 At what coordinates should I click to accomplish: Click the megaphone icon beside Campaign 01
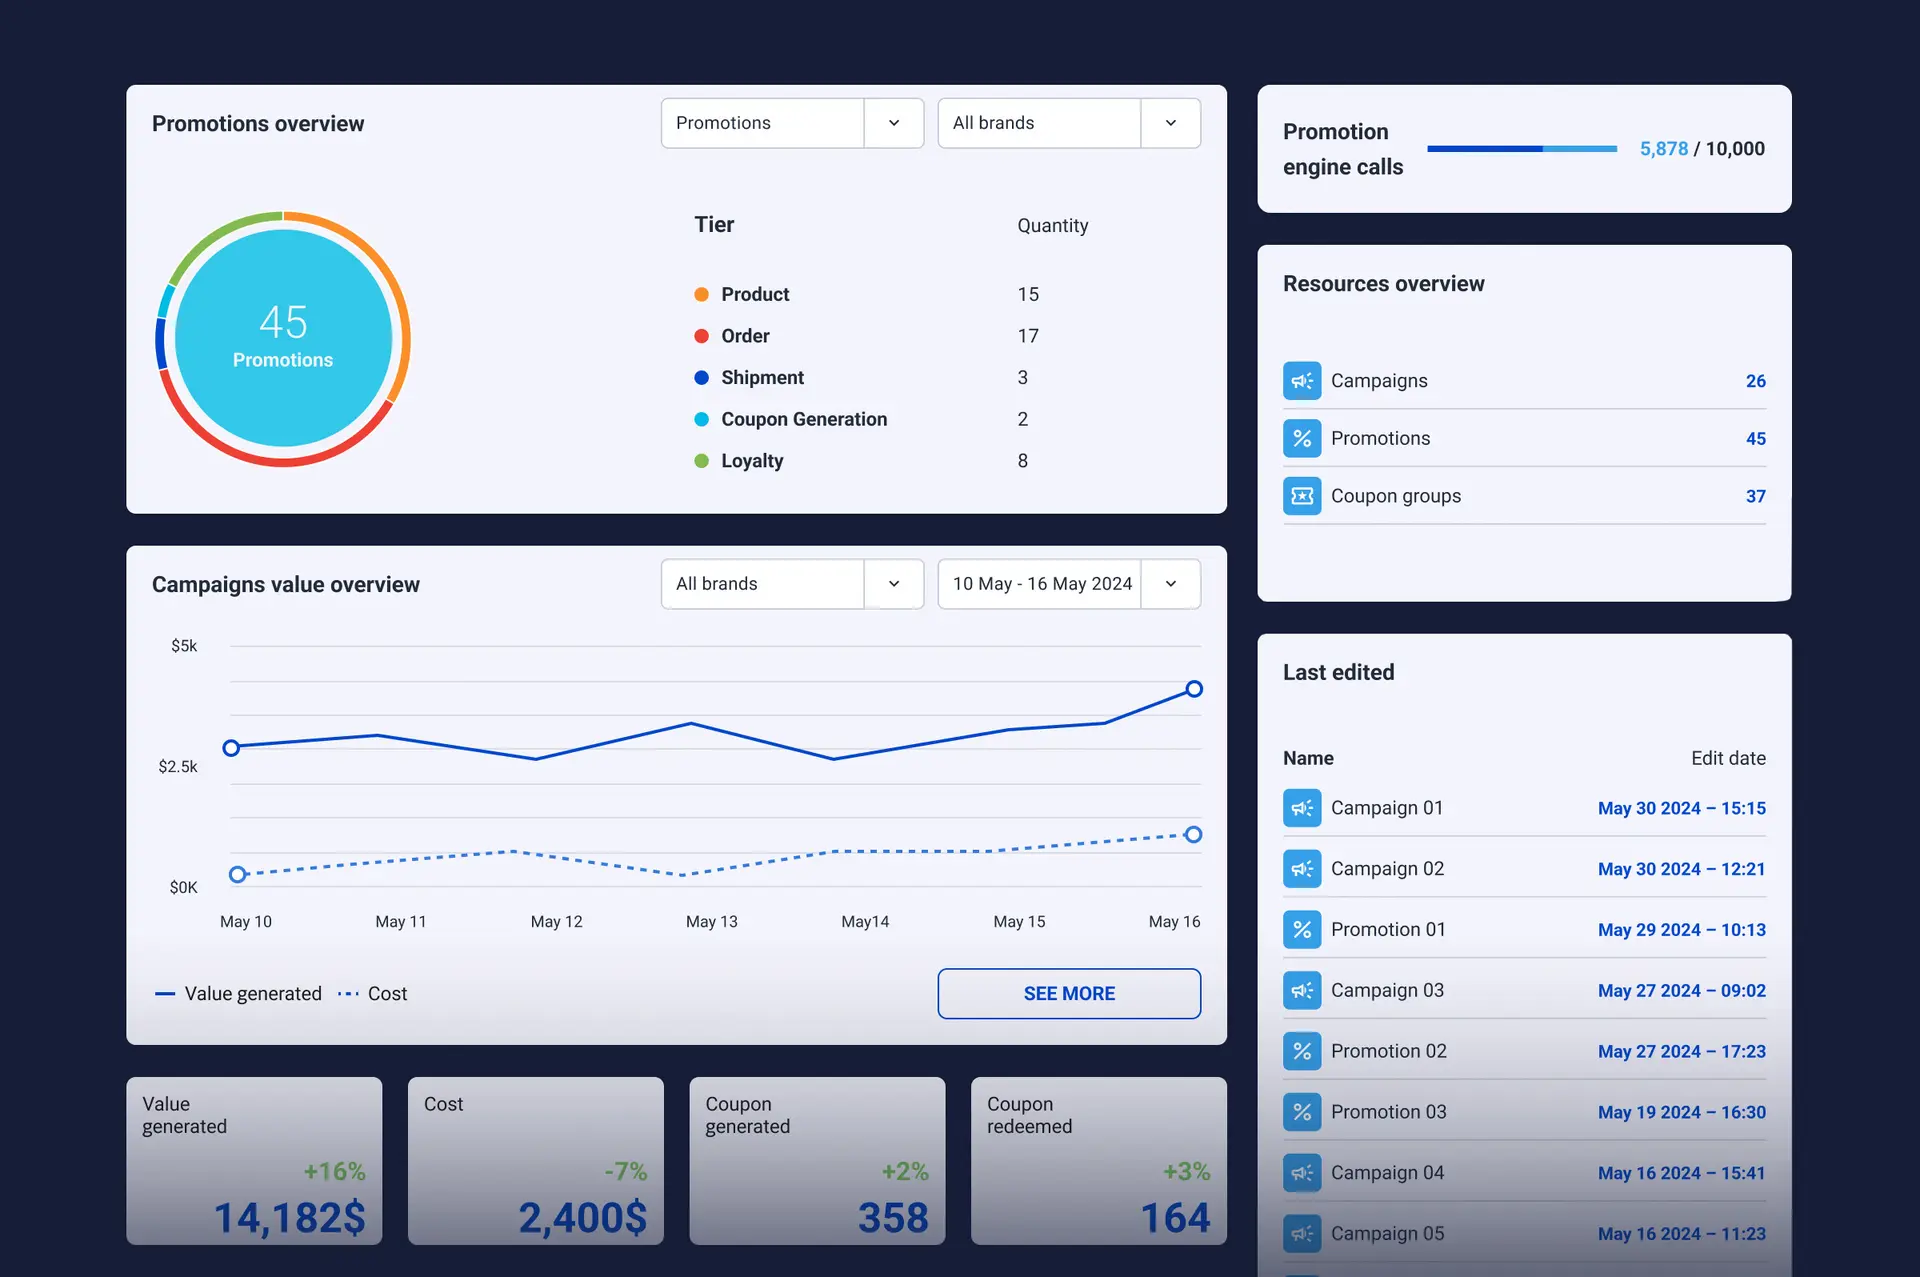click(1301, 808)
